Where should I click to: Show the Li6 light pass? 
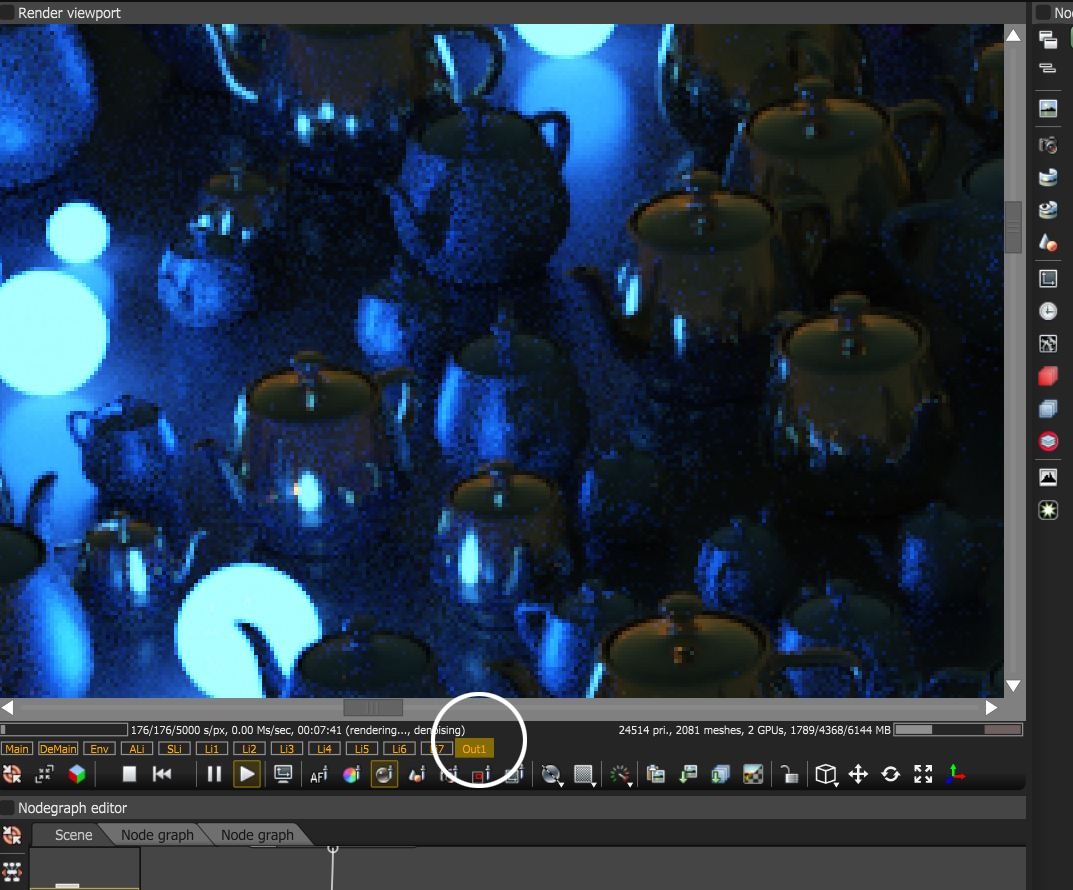click(399, 749)
